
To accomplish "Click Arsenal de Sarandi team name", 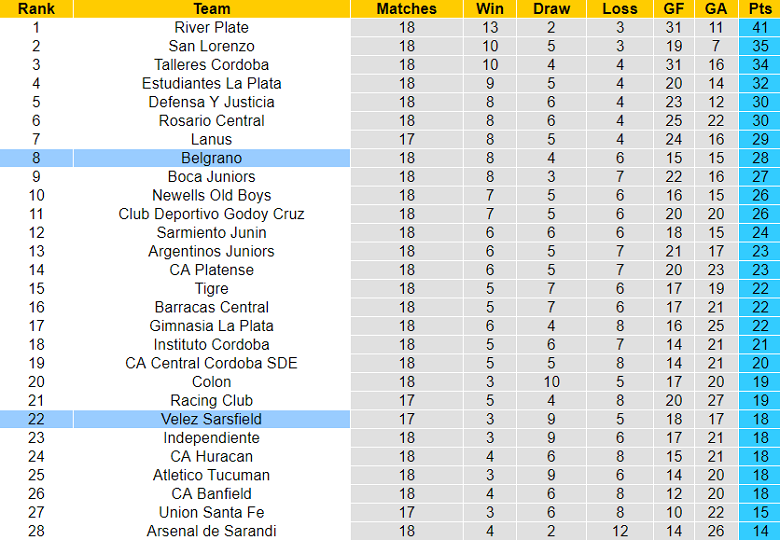I will pyautogui.click(x=211, y=531).
